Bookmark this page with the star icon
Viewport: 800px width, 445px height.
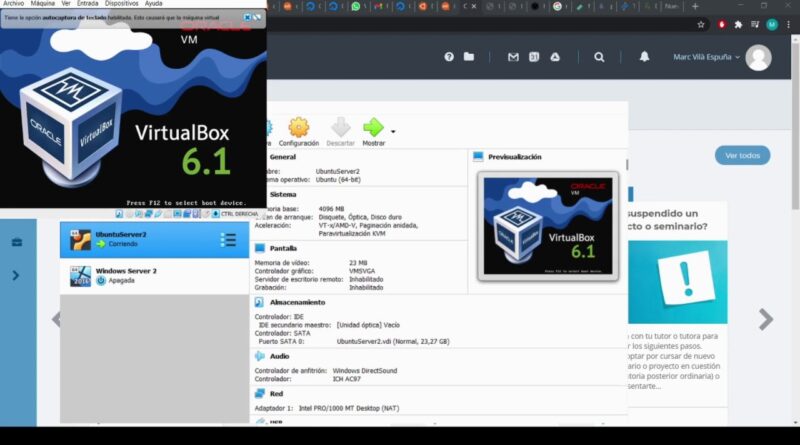click(x=701, y=24)
